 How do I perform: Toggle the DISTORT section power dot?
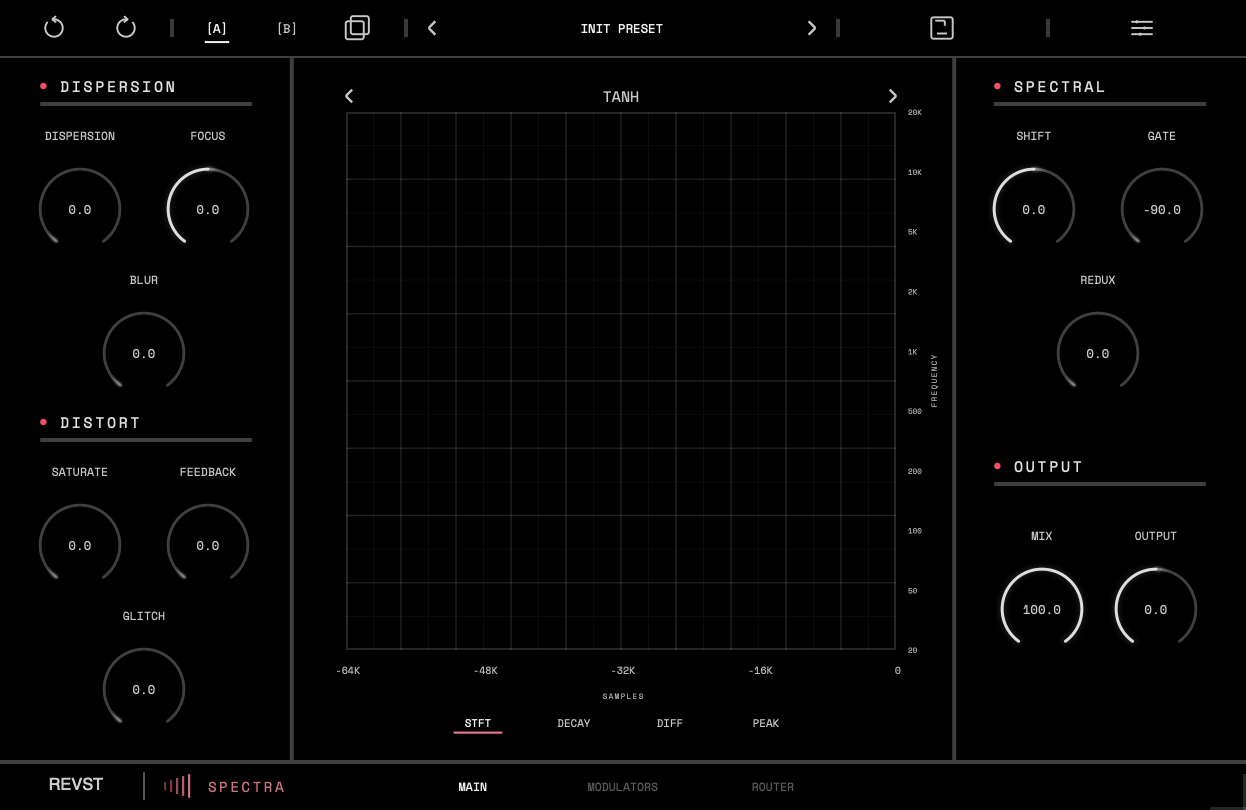pos(44,422)
